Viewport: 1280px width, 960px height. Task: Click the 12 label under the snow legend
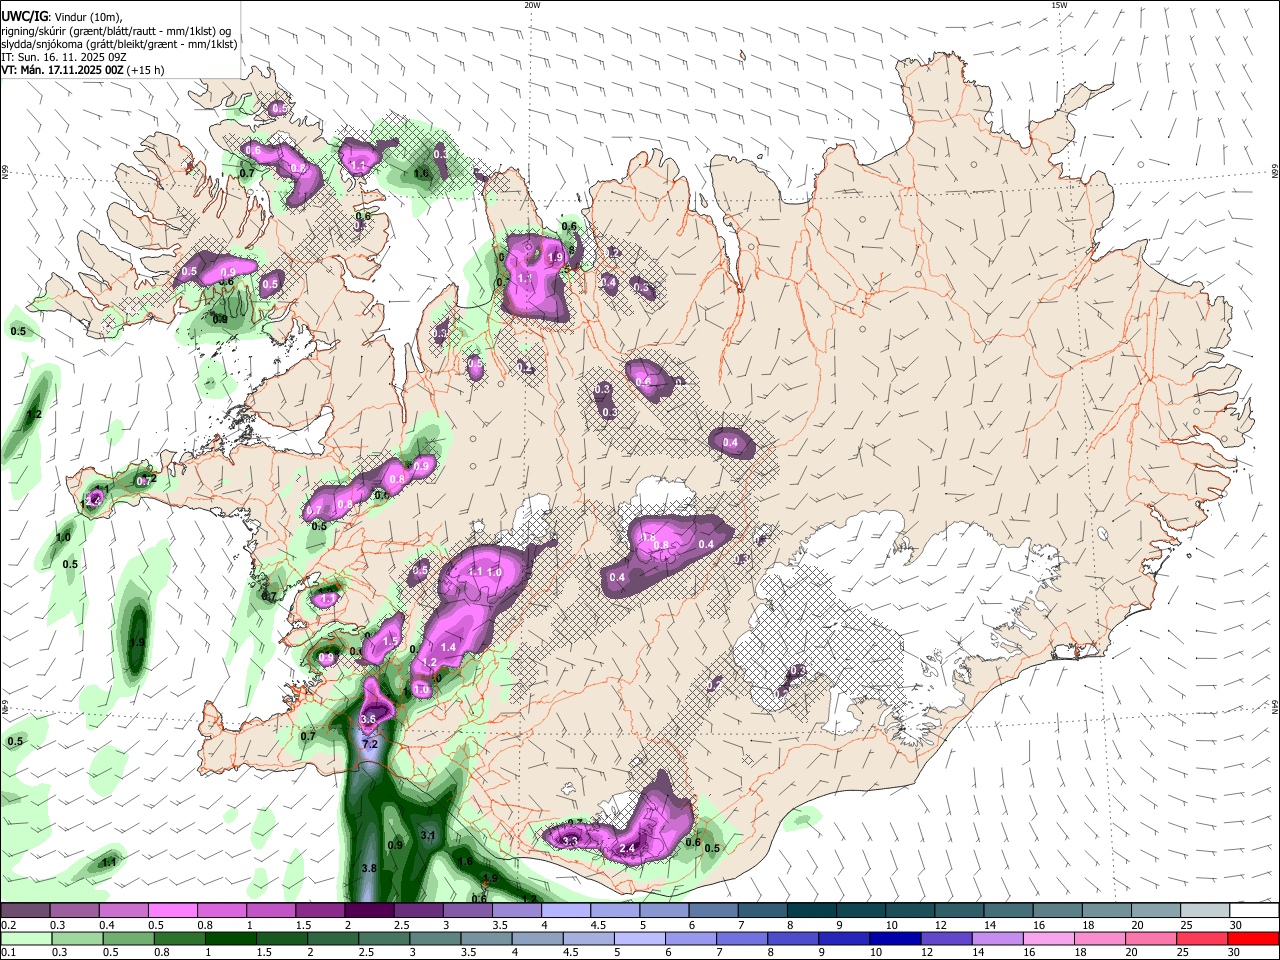pos(941,925)
